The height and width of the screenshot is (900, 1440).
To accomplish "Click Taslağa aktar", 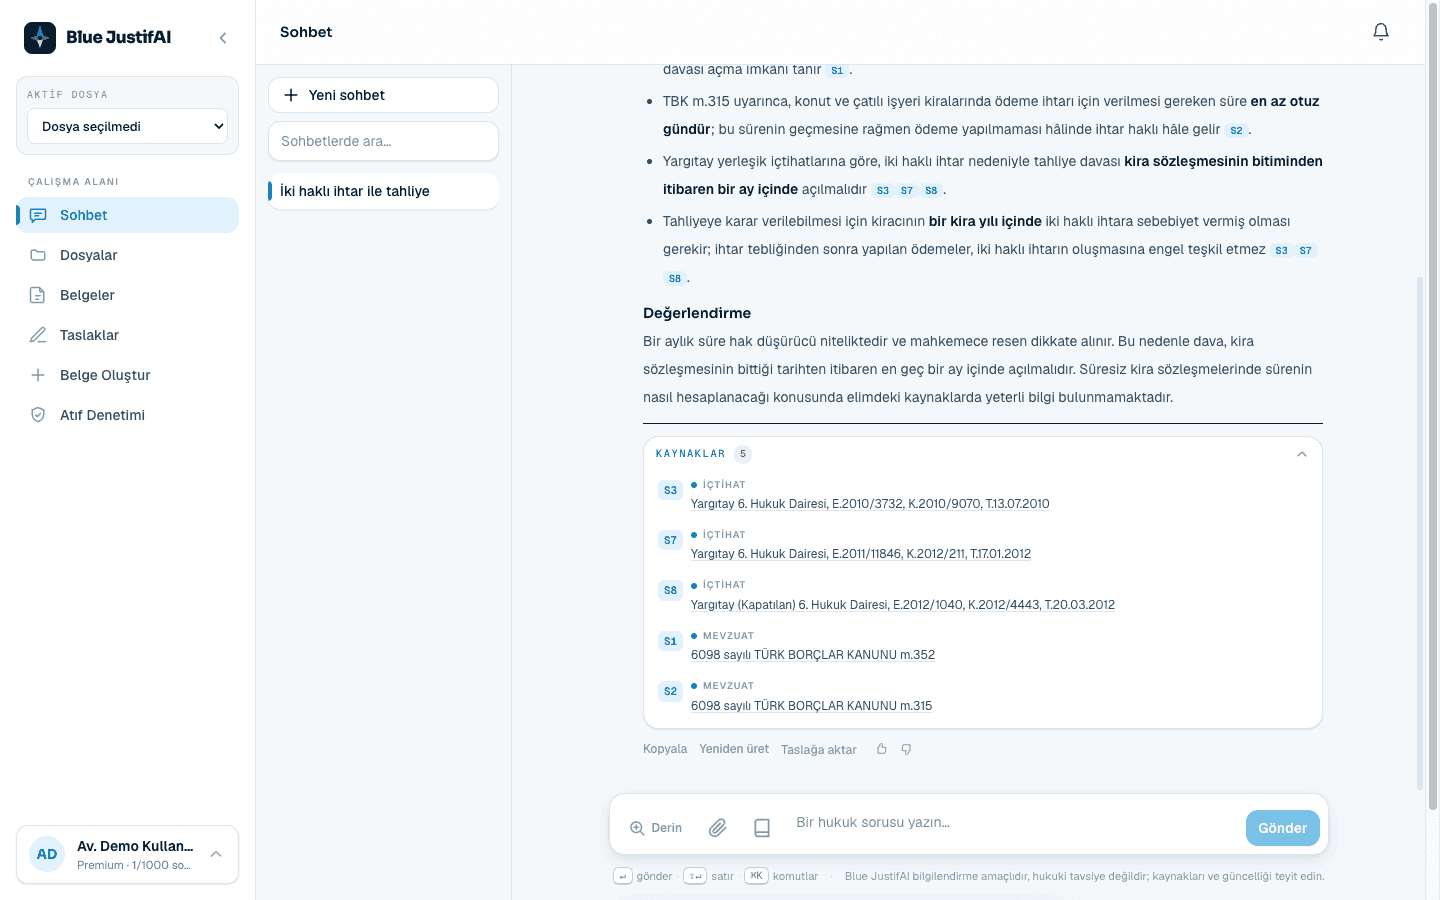I will click(819, 749).
